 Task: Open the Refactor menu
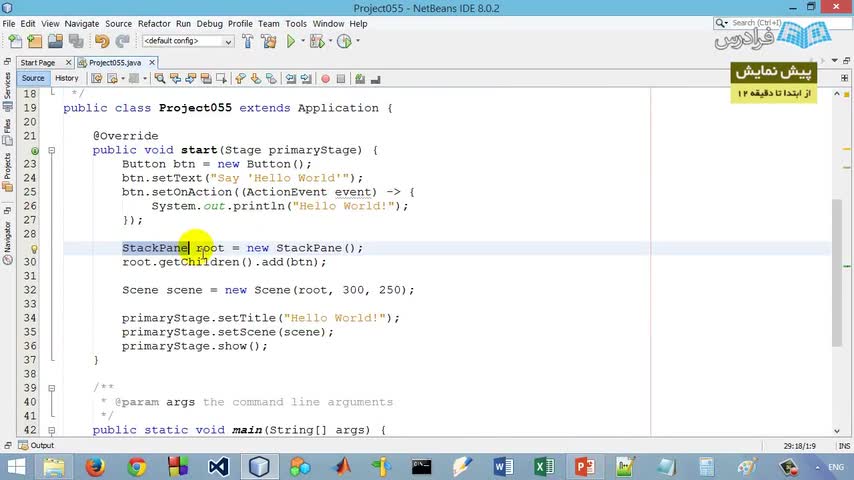tap(154, 24)
